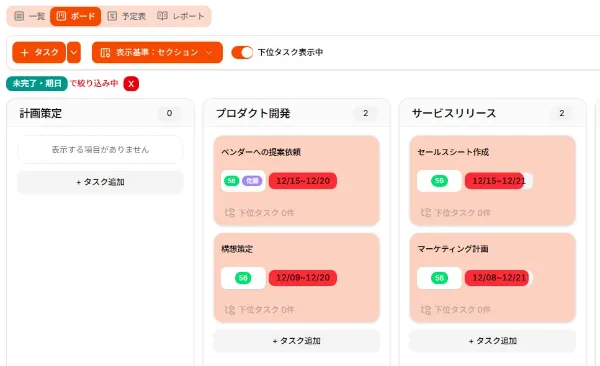
Task: Click the count badge 2 in サービスリリース
Action: click(x=562, y=113)
